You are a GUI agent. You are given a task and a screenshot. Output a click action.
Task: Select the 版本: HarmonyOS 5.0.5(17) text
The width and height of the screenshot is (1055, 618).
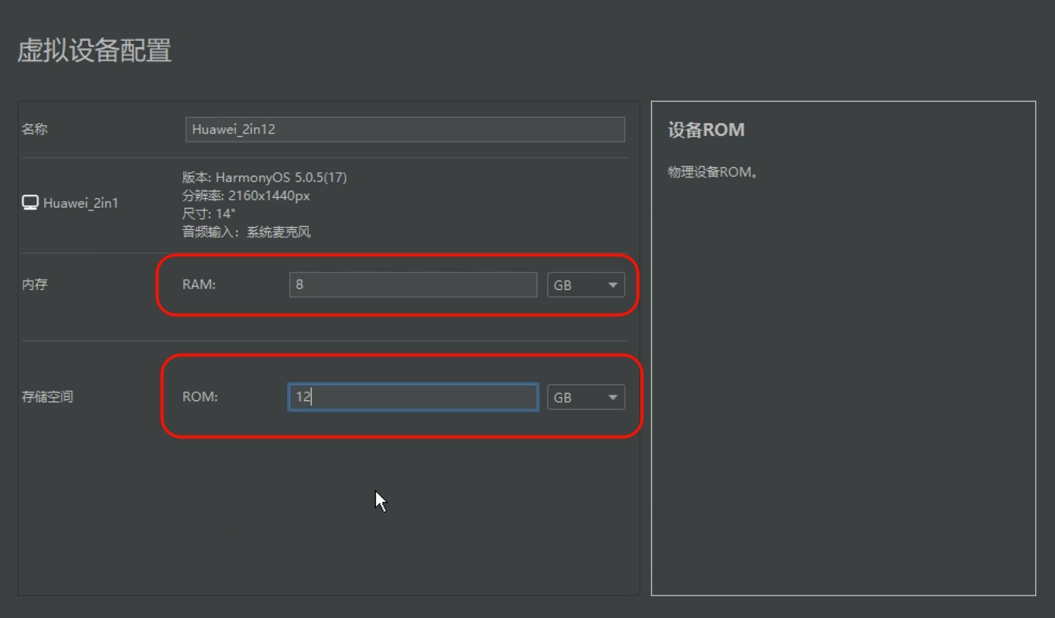tap(264, 178)
